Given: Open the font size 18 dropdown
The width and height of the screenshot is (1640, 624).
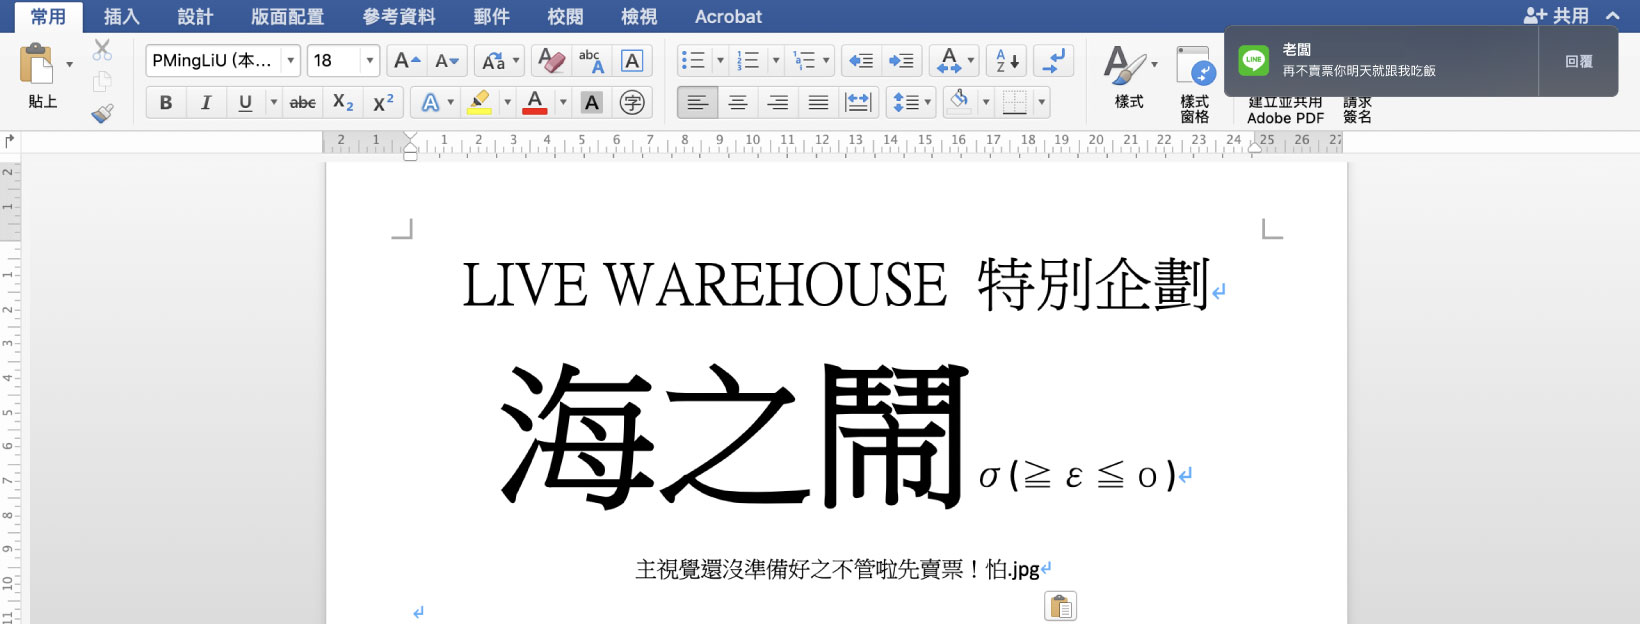Looking at the screenshot, I should click(369, 61).
